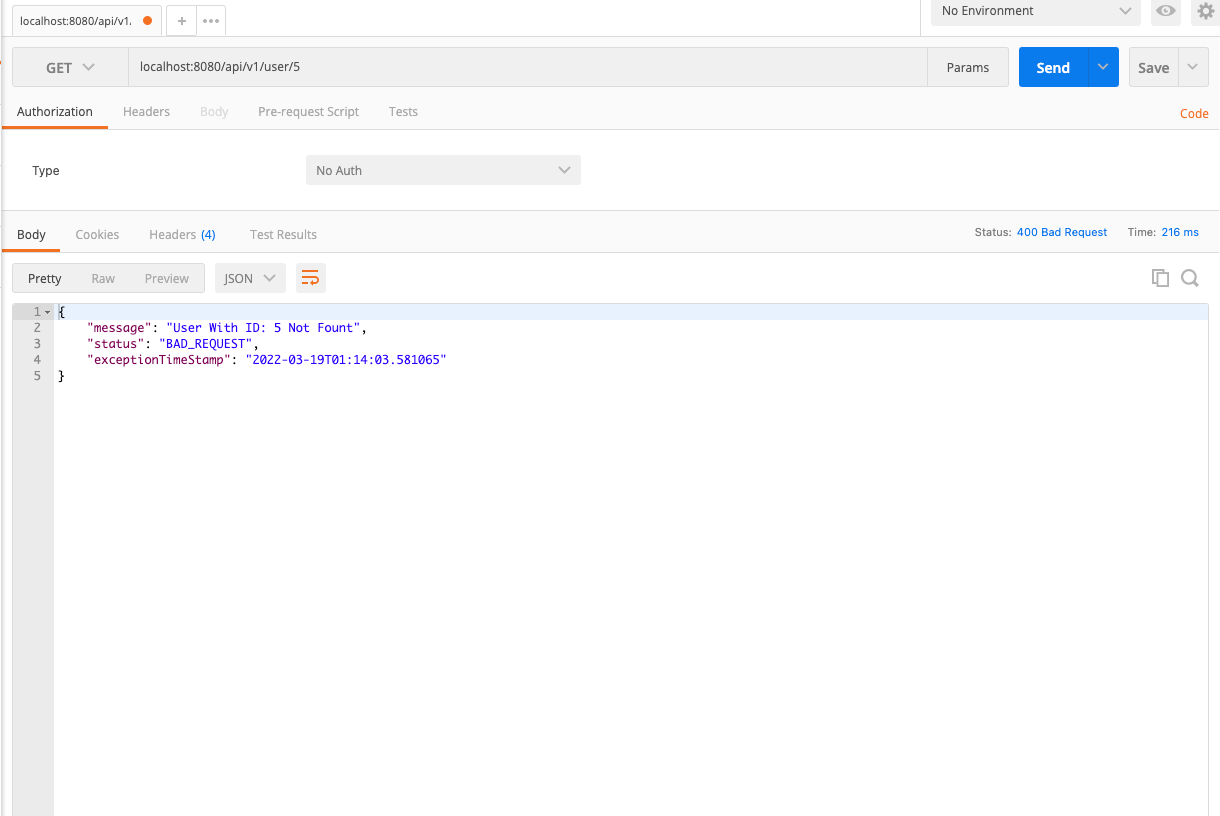Click the request URL input field
The image size is (1220, 816).
[528, 67]
